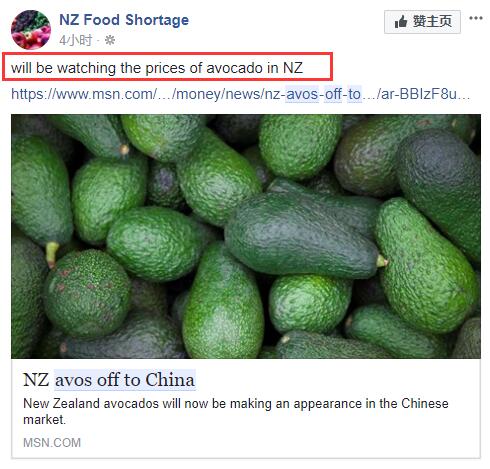The width and height of the screenshot is (490, 469).
Task: Click the 4小时 post timestamp
Action: pos(76,40)
